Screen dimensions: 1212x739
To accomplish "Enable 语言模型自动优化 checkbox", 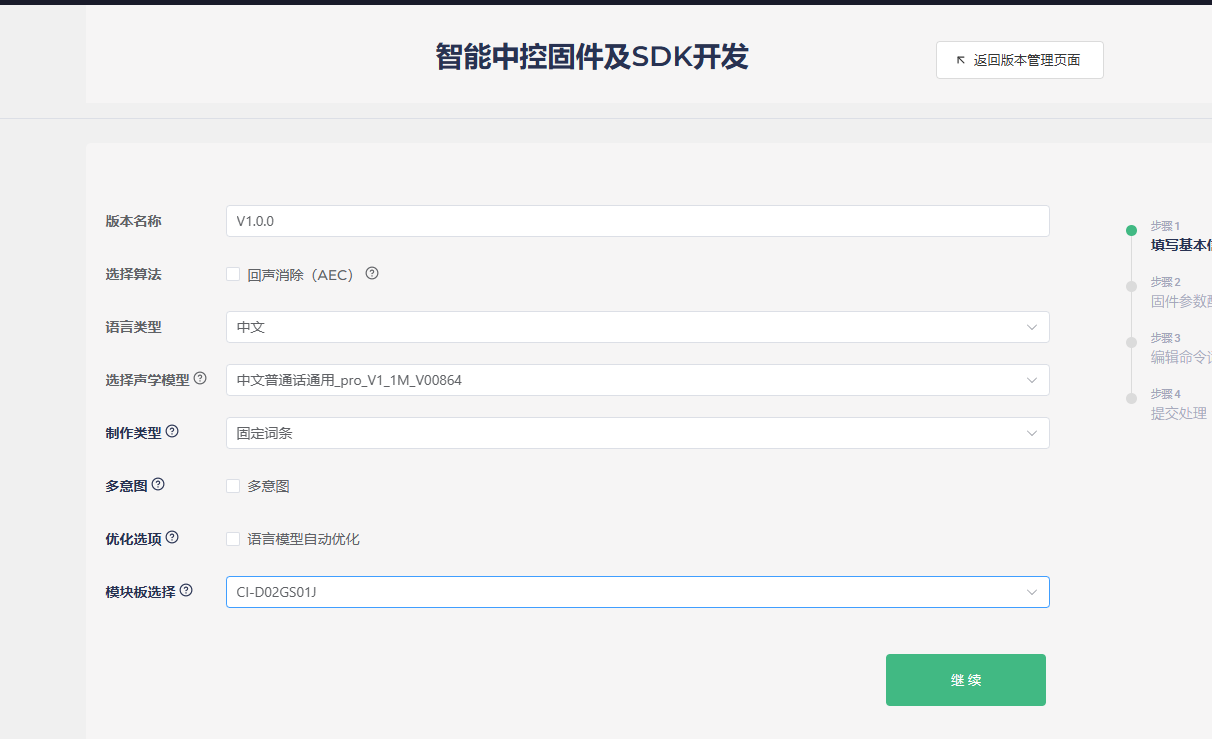I will coord(233,539).
